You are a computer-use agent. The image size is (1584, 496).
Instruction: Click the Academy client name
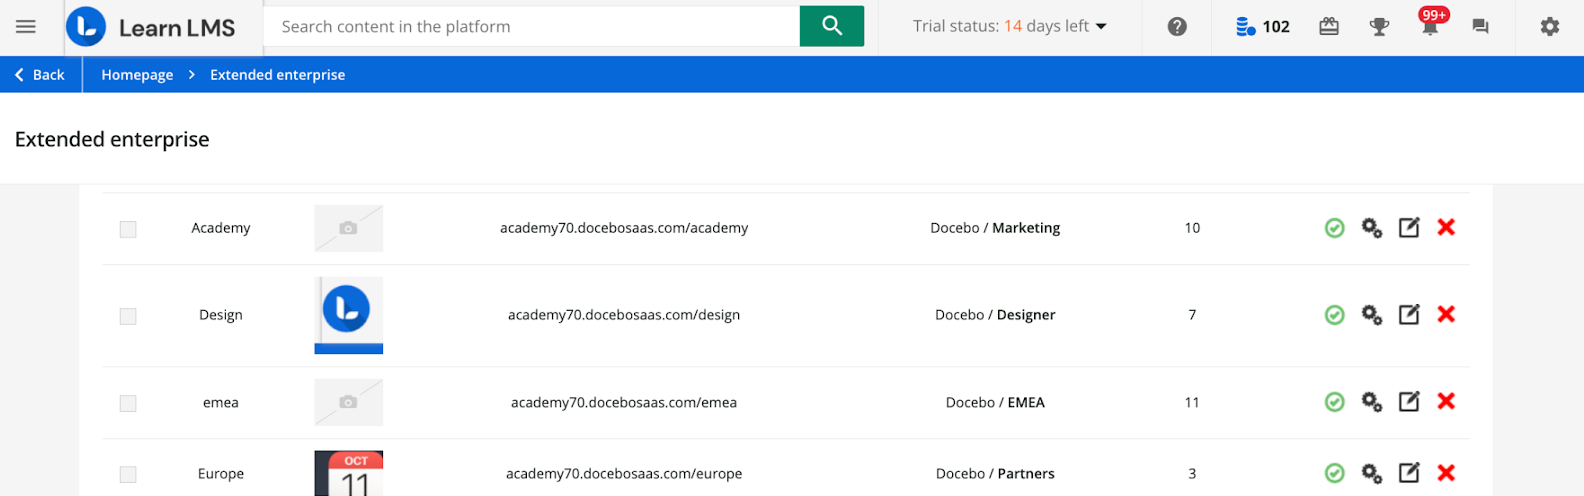221,228
